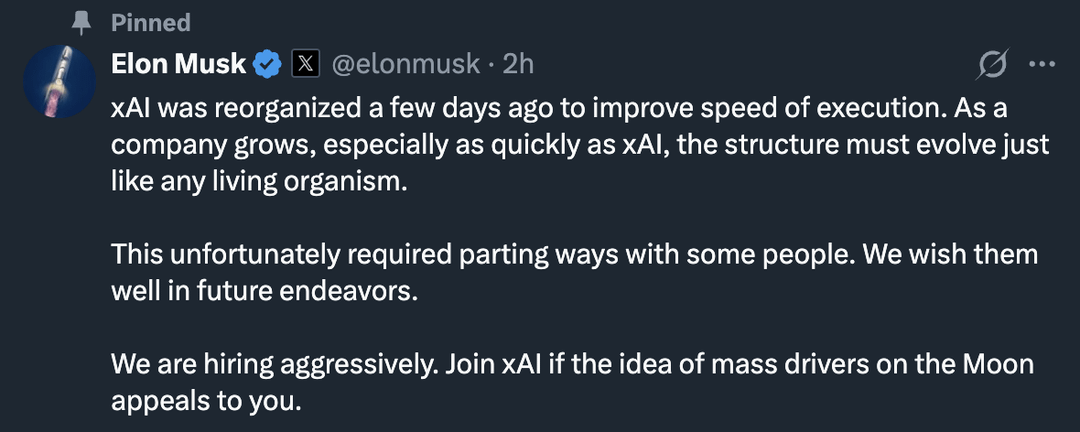Click the blue verified checkmark badge
1080x432 pixels.
point(267,65)
